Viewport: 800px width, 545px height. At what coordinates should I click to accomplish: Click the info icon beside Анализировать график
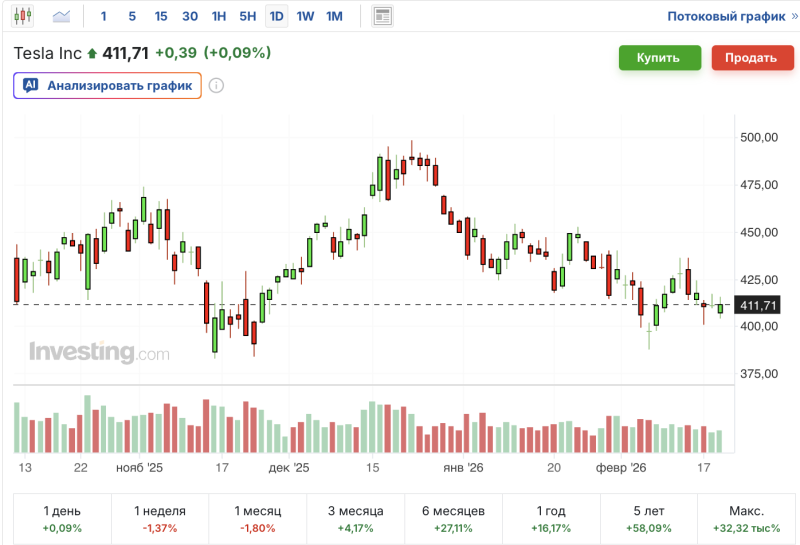point(216,86)
